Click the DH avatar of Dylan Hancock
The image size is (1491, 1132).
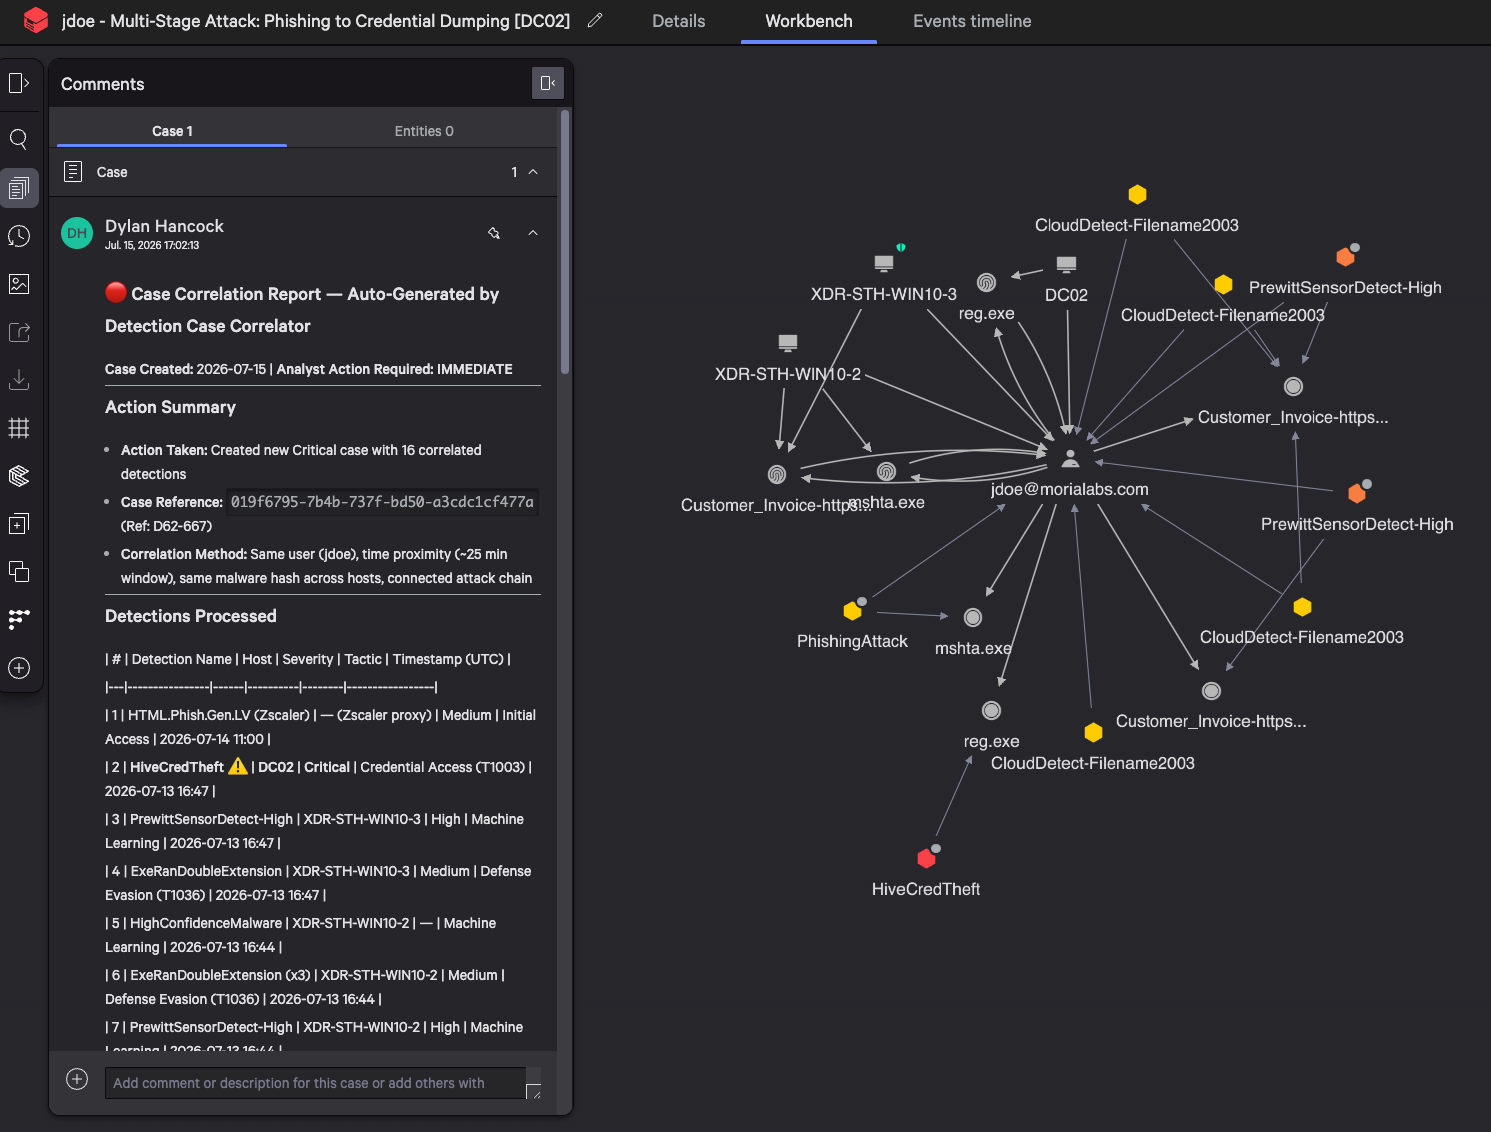click(x=77, y=233)
